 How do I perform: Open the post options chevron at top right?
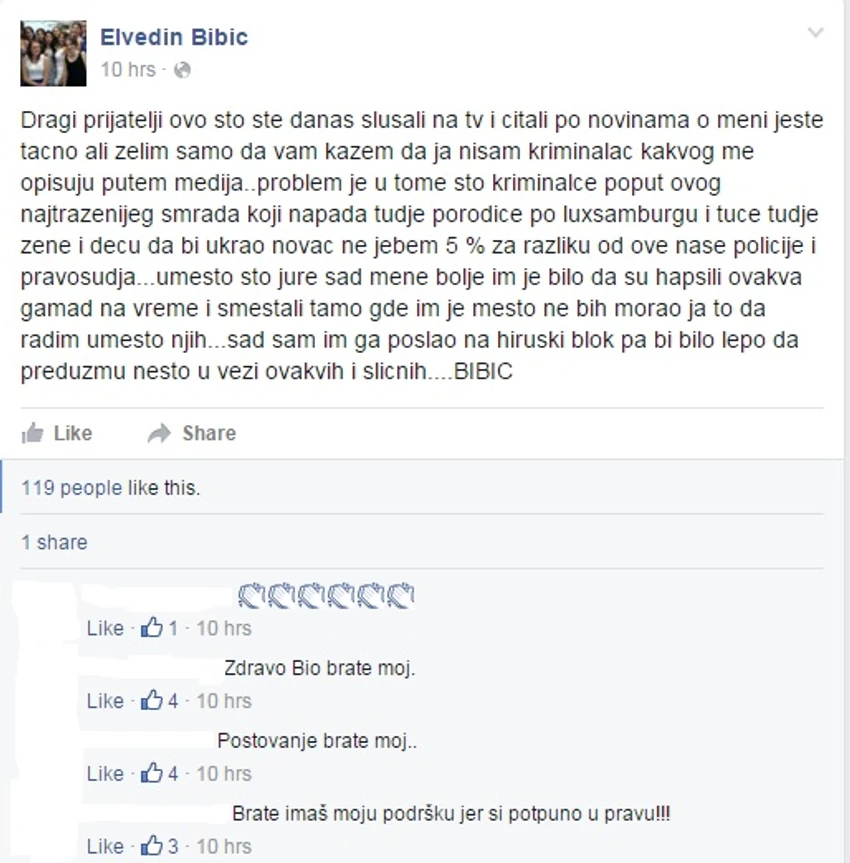815,32
